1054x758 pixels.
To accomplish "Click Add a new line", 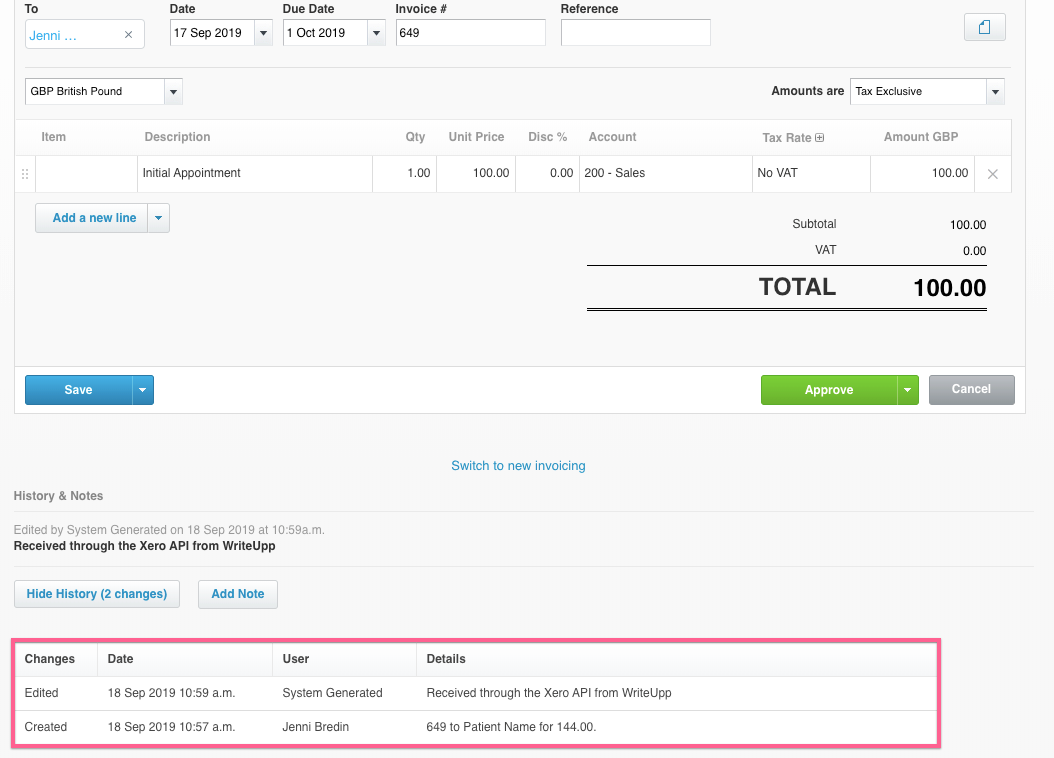I will tap(93, 218).
